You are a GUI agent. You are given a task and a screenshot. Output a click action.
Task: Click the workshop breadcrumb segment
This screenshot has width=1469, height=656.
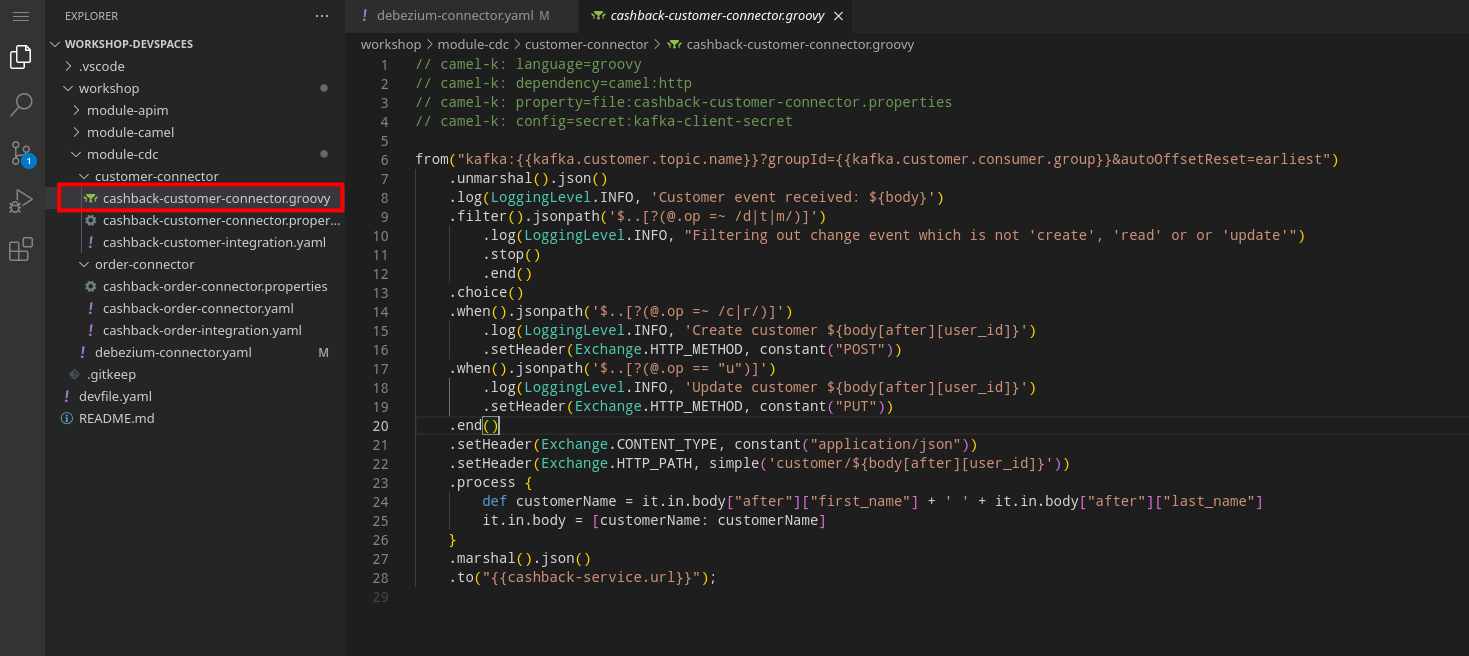tap(391, 44)
